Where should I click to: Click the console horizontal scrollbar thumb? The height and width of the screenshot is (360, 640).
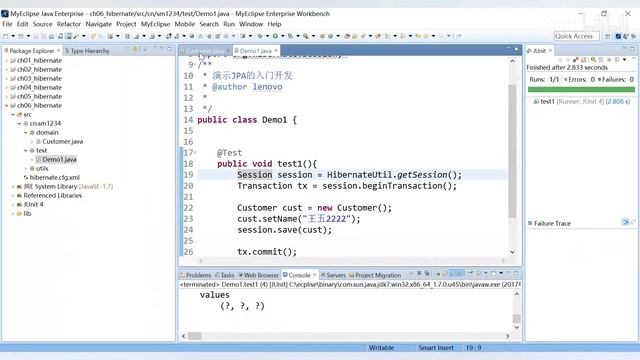click(x=195, y=336)
